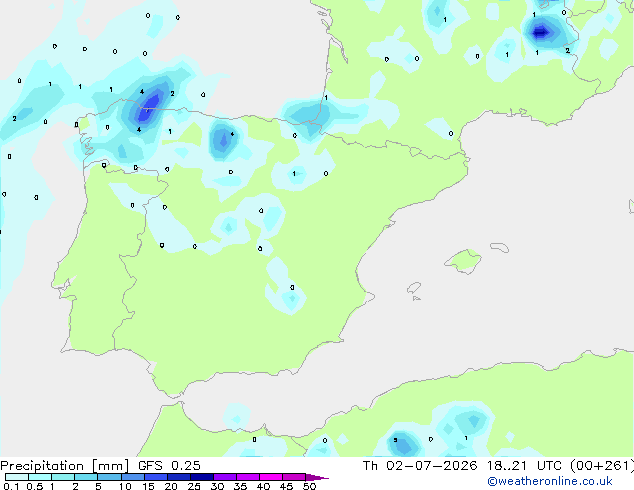Screen dimensions: 634x490
Task: Click the 10 legend scale value
Action: click(125, 486)
